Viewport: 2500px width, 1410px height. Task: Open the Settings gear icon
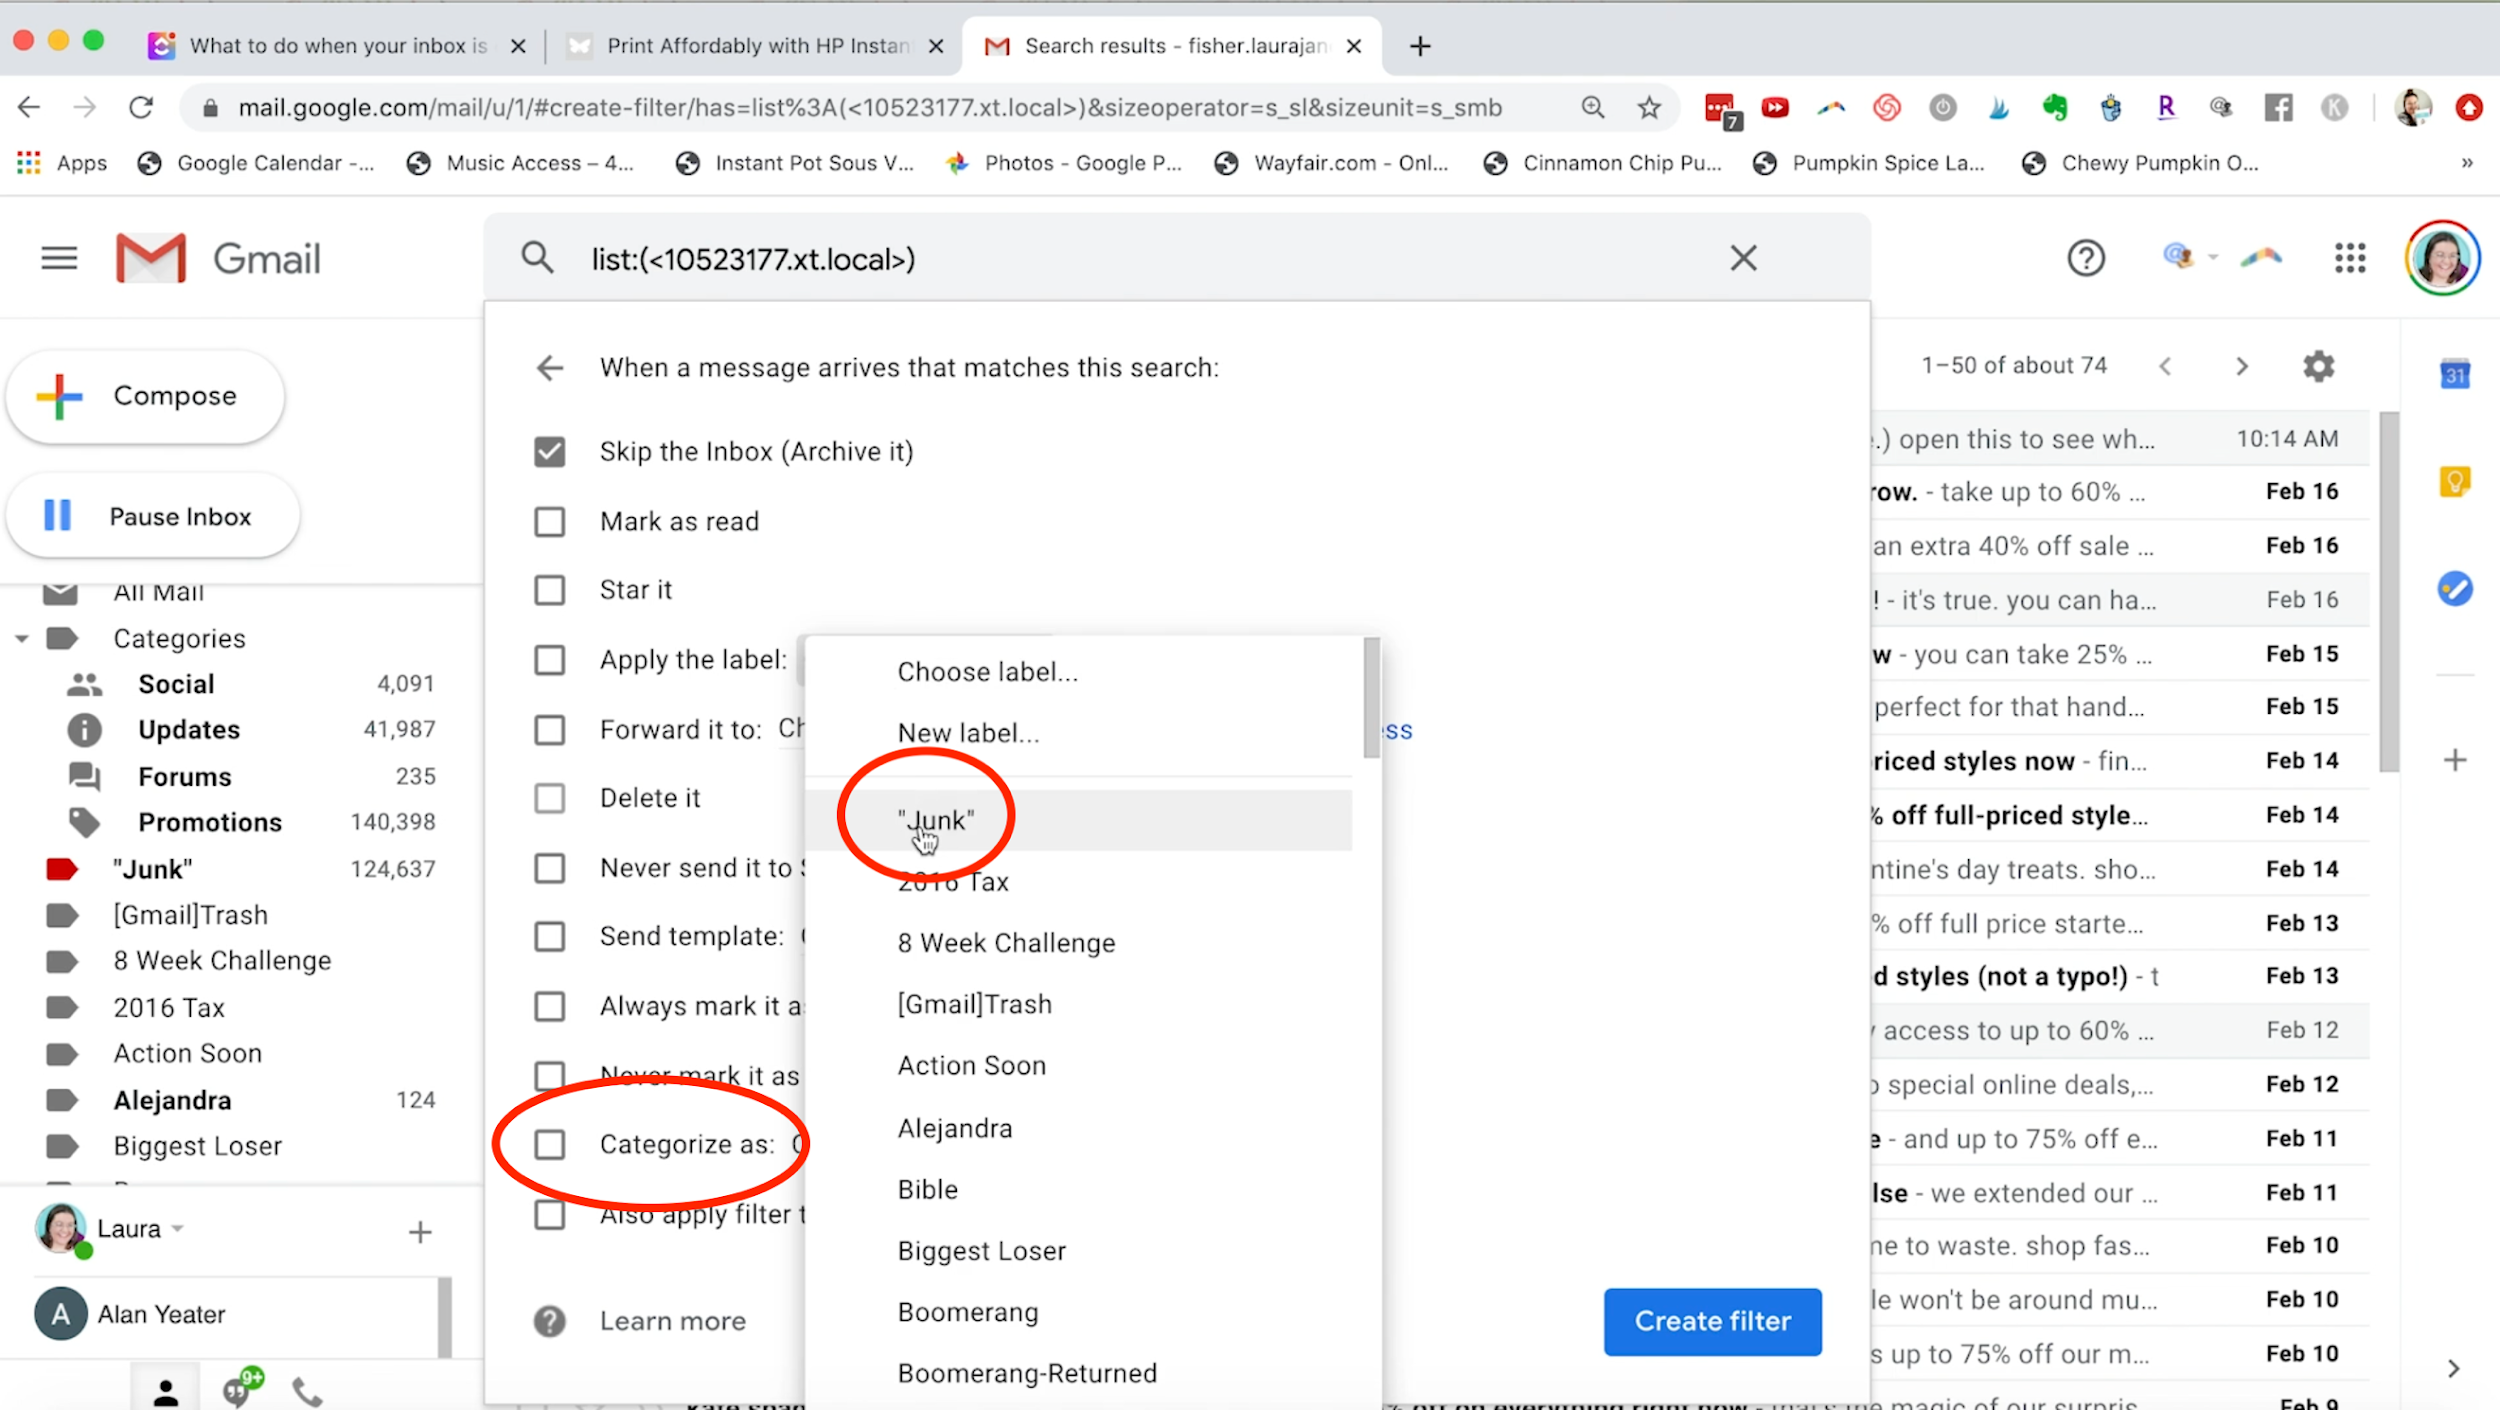(2318, 366)
